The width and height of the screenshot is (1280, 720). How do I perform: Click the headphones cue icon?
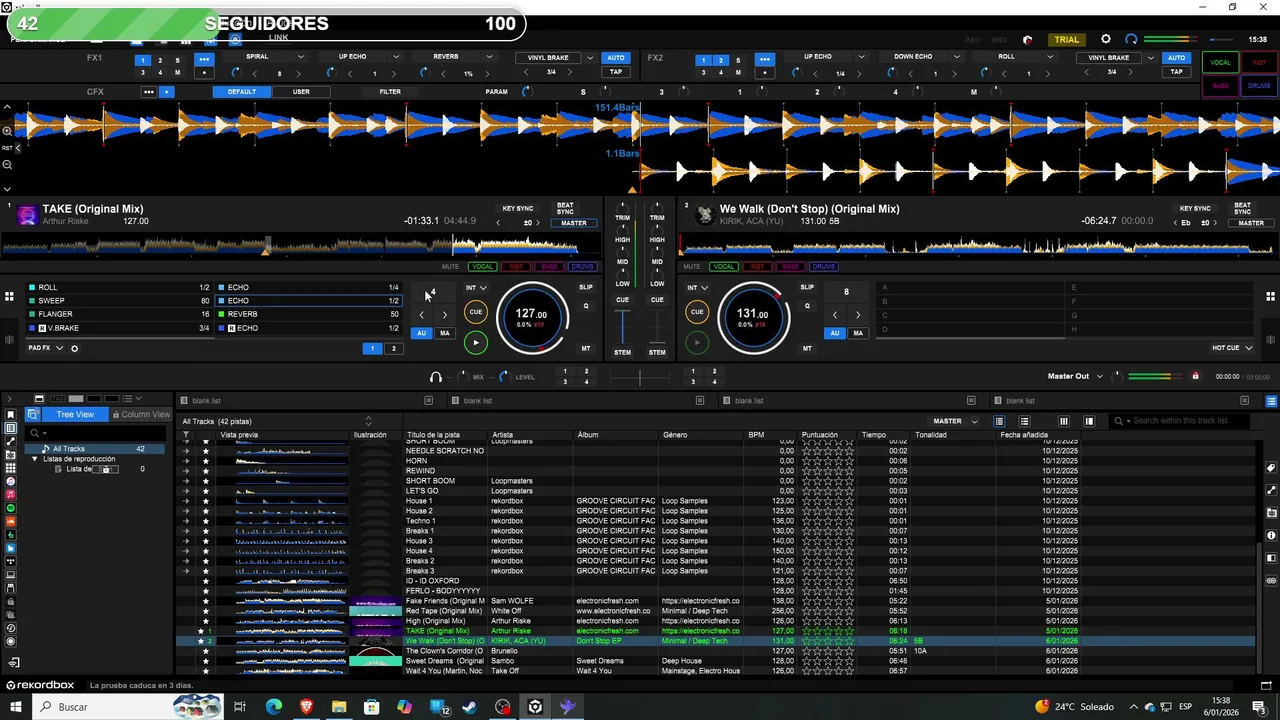pyautogui.click(x=435, y=377)
